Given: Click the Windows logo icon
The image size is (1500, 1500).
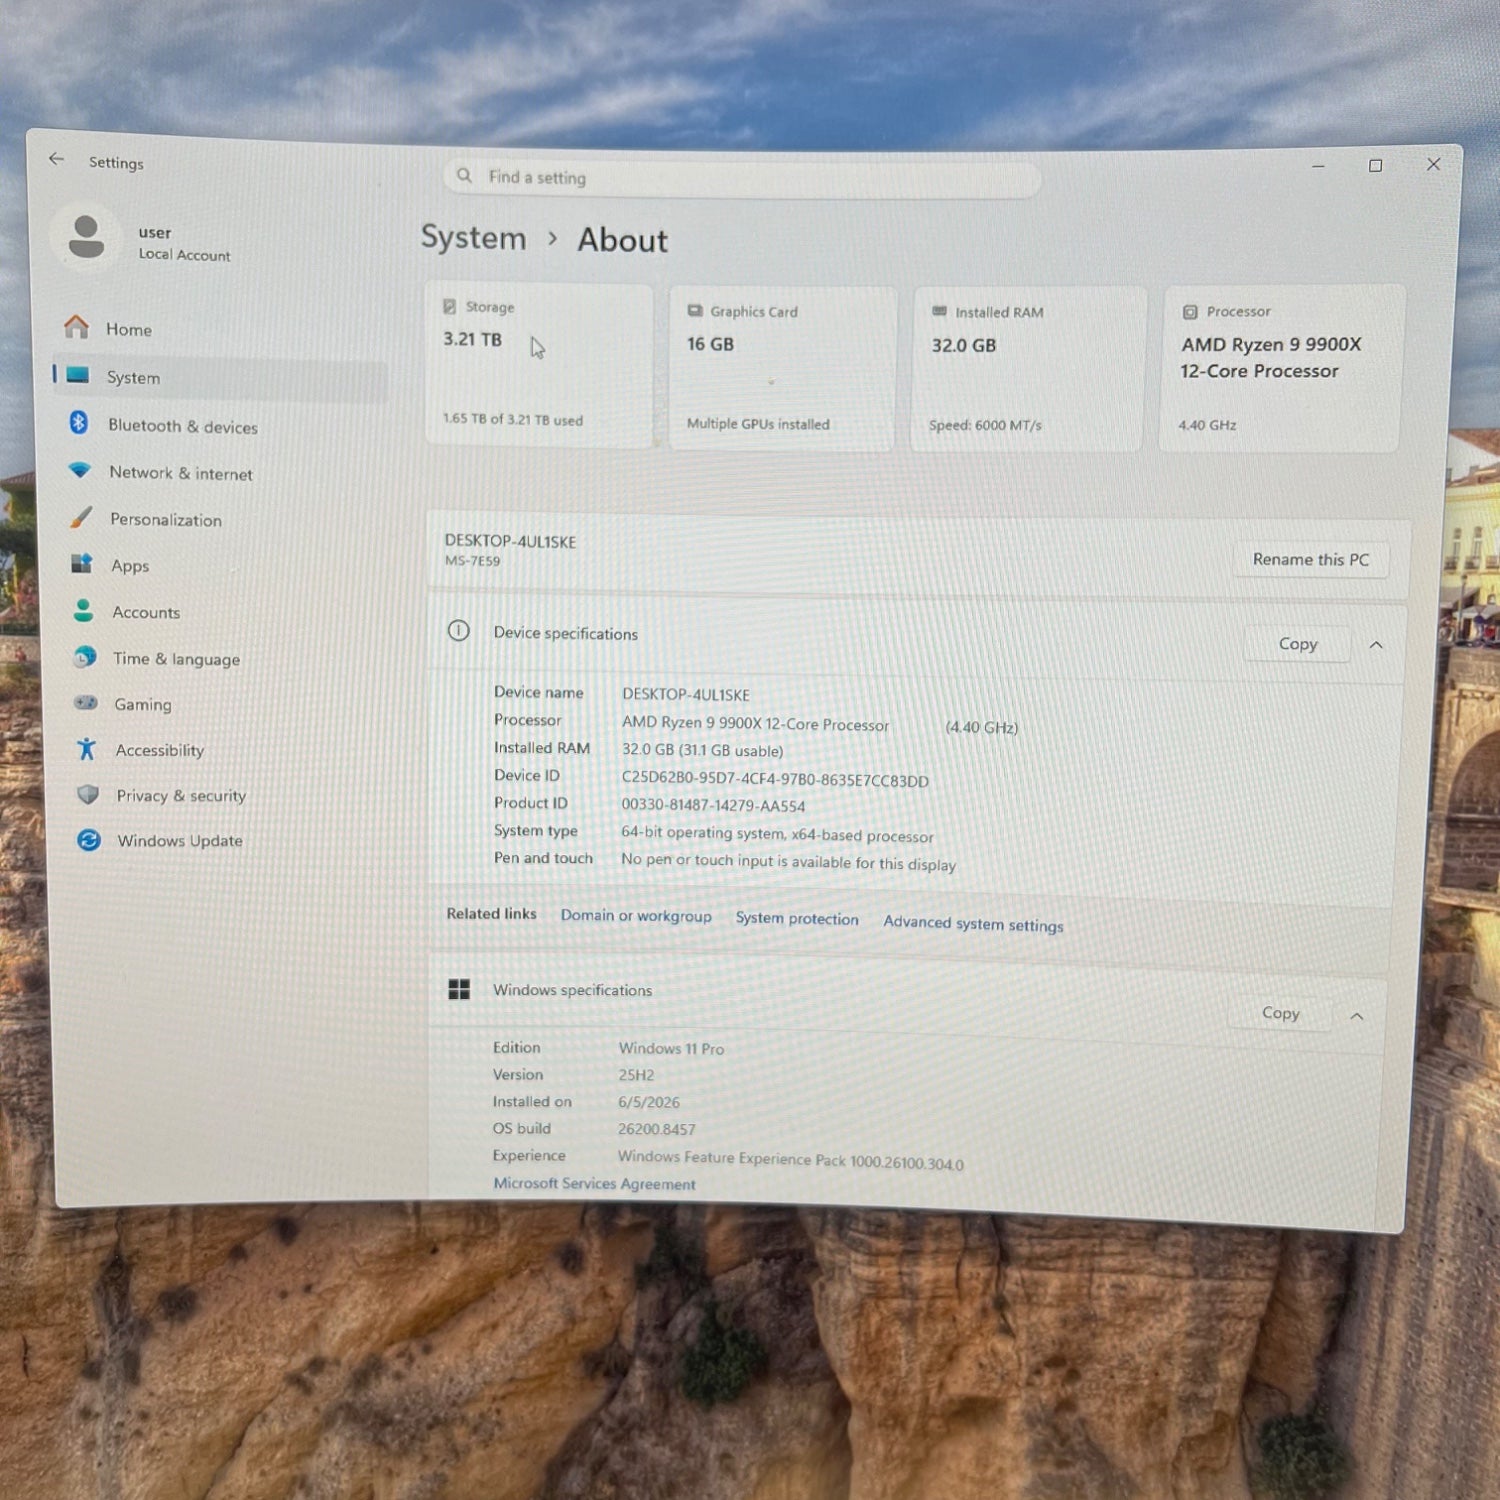Looking at the screenshot, I should click(x=459, y=989).
